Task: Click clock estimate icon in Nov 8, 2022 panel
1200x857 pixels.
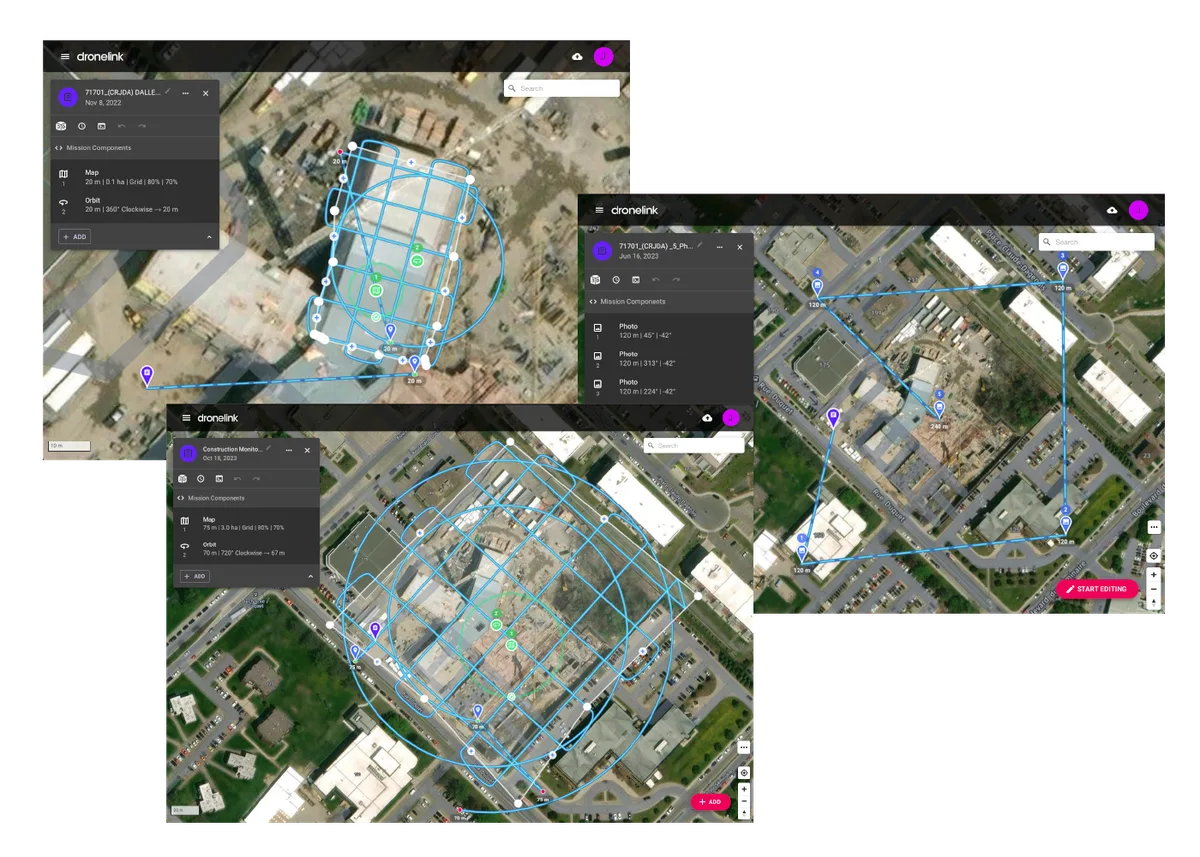Action: pos(81,126)
